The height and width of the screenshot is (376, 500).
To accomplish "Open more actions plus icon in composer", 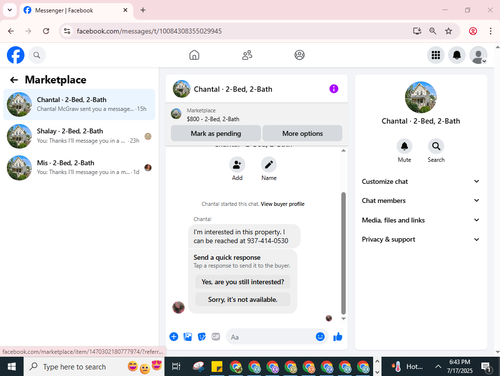I will click(174, 337).
